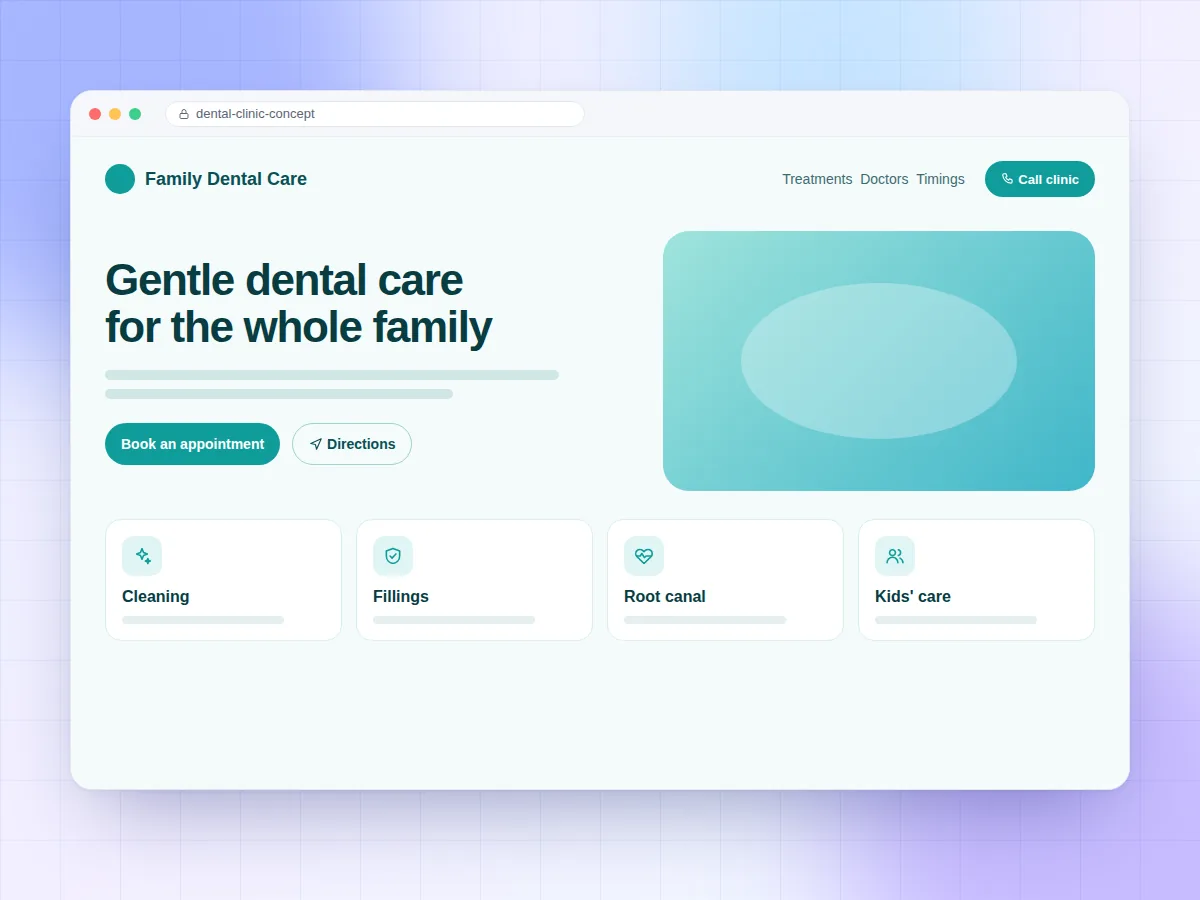Viewport: 1200px width, 900px height.
Task: Click the green maximize window dot
Action: (135, 114)
